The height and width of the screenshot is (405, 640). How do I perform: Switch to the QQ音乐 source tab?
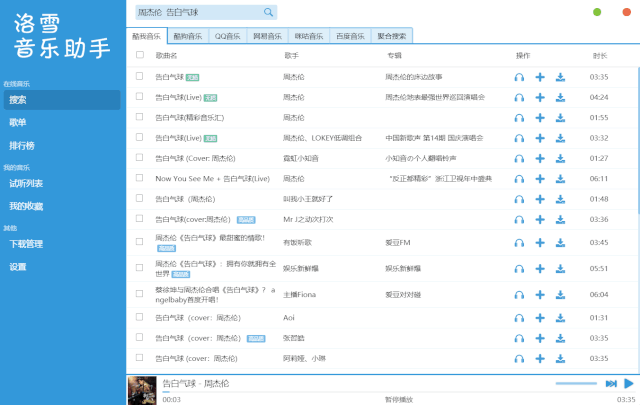point(230,36)
